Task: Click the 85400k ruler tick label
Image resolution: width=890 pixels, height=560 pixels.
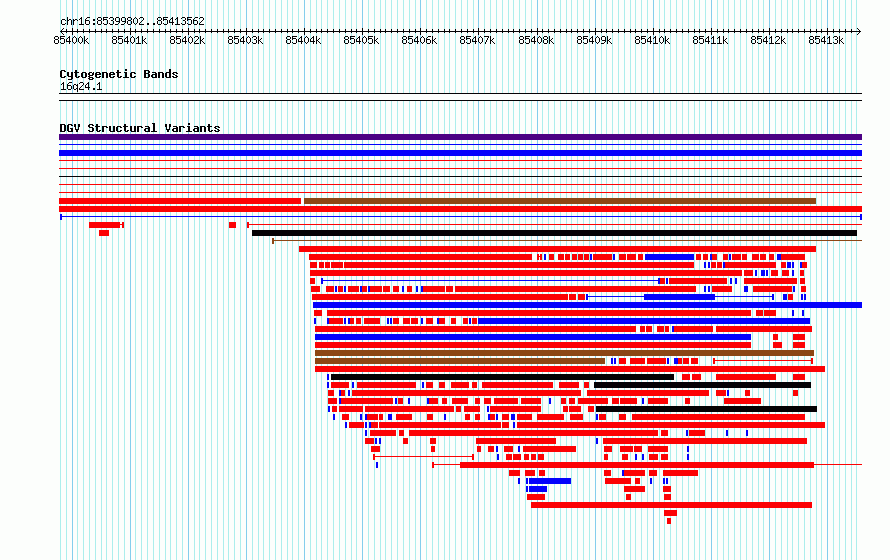Action: point(72,40)
